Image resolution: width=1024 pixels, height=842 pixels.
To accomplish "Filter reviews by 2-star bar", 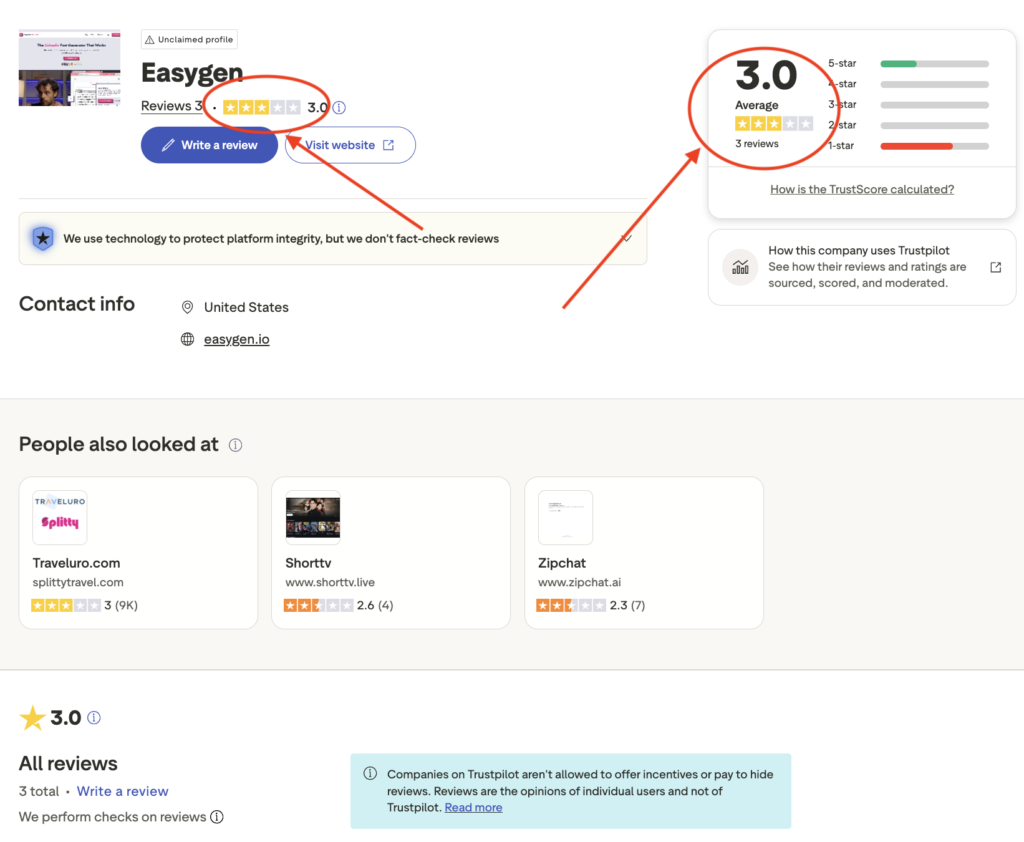I will tap(934, 125).
